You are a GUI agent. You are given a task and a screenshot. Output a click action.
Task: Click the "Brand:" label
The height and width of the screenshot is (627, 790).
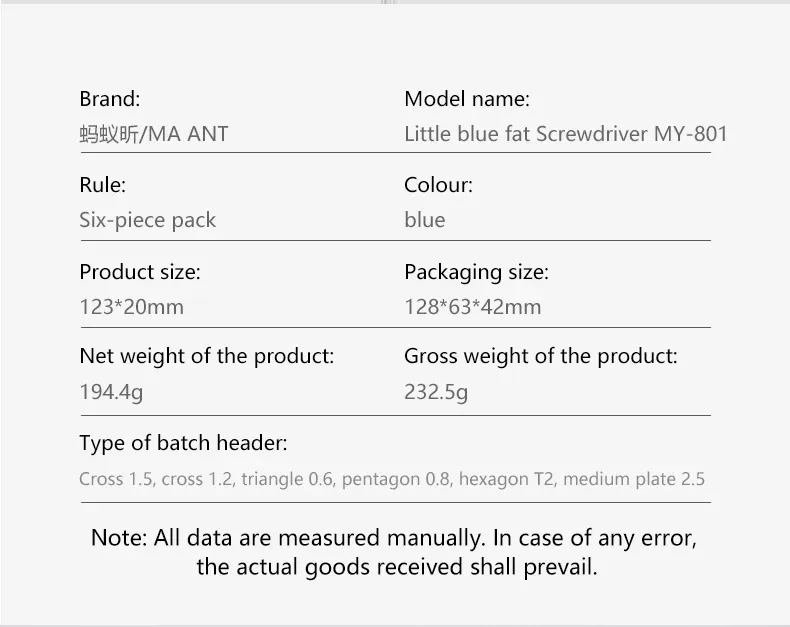(x=110, y=99)
